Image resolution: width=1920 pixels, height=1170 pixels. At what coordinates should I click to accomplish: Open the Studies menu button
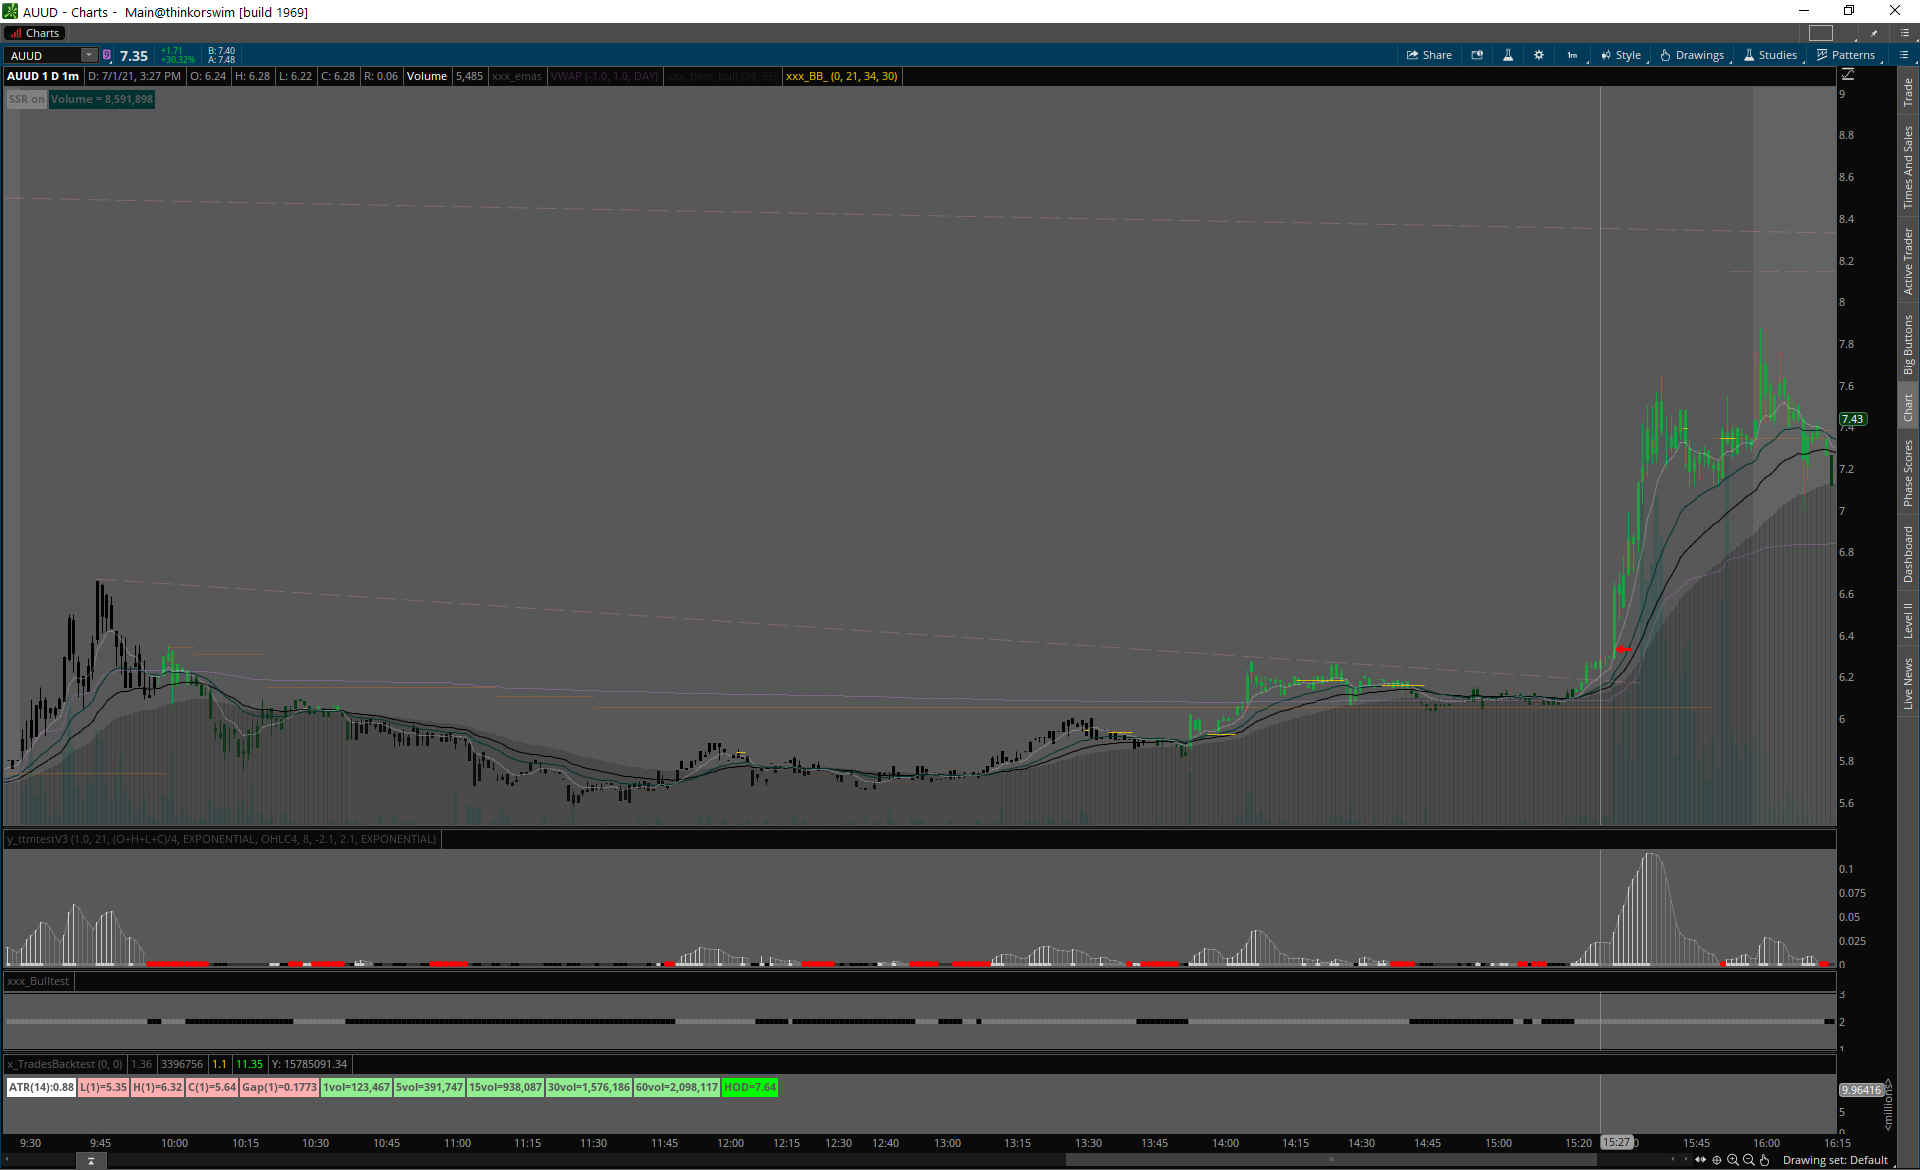point(1770,55)
